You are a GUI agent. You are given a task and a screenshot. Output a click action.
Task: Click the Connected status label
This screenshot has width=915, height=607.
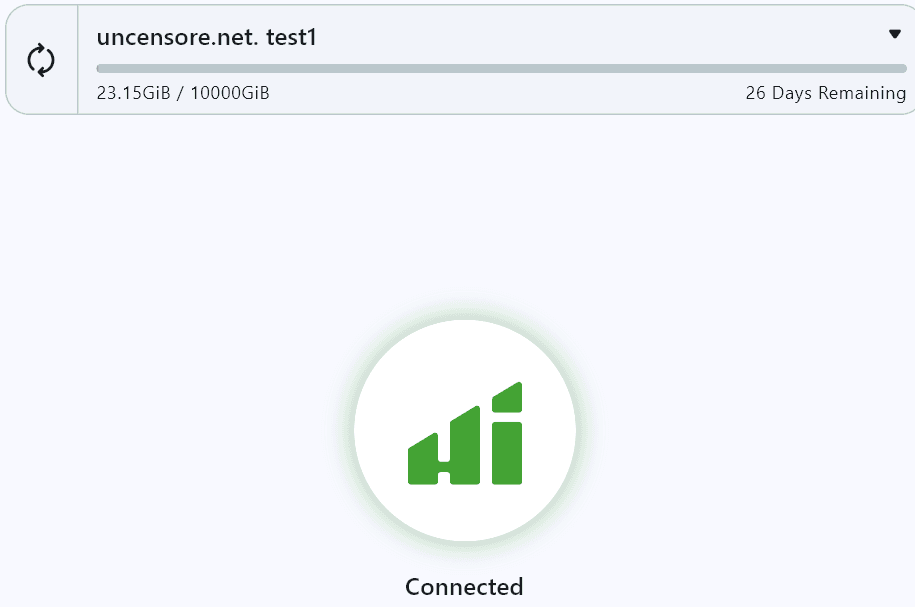465,587
